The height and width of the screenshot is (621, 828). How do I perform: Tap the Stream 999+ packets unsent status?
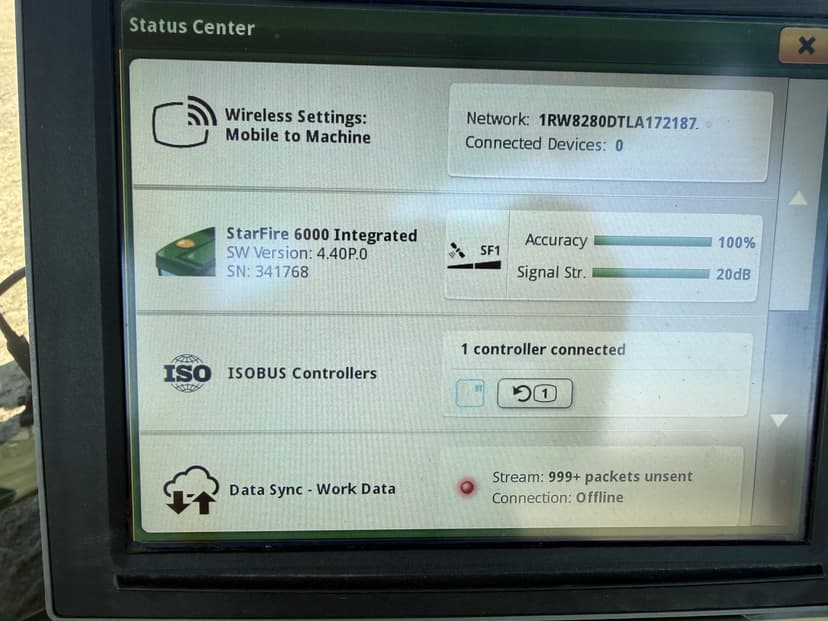pyautogui.click(x=592, y=477)
